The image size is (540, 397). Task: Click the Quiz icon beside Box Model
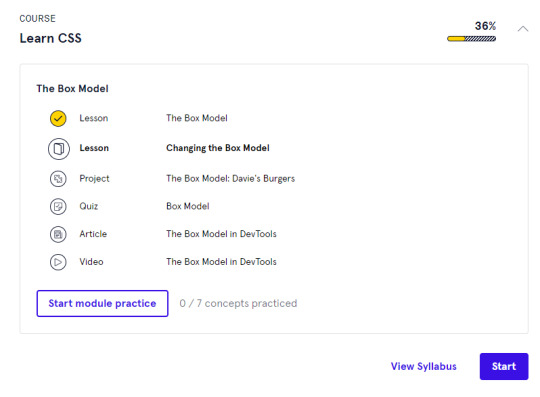[58, 207]
